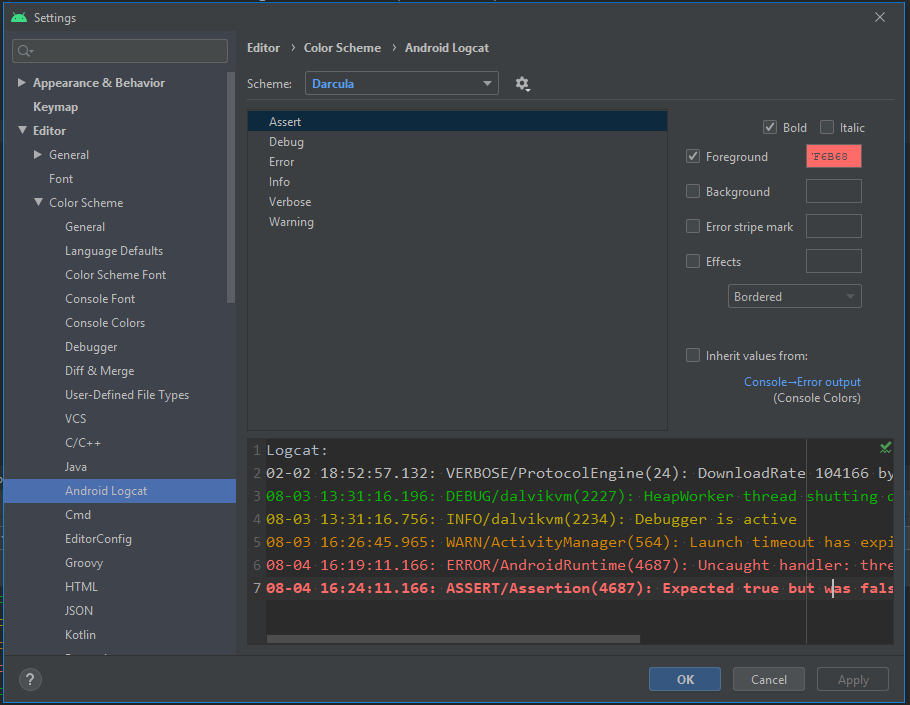Click the ASSERT line in preview
The width and height of the screenshot is (910, 705).
coord(579,588)
